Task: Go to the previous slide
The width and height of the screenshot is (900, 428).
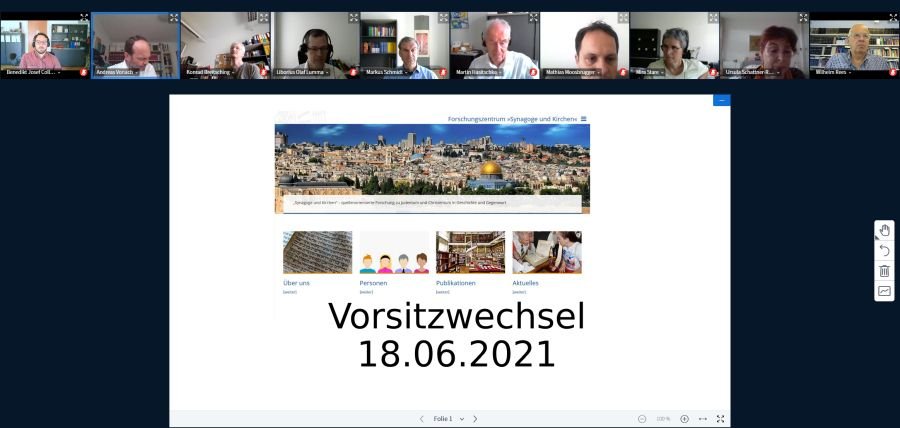Action: pos(421,419)
